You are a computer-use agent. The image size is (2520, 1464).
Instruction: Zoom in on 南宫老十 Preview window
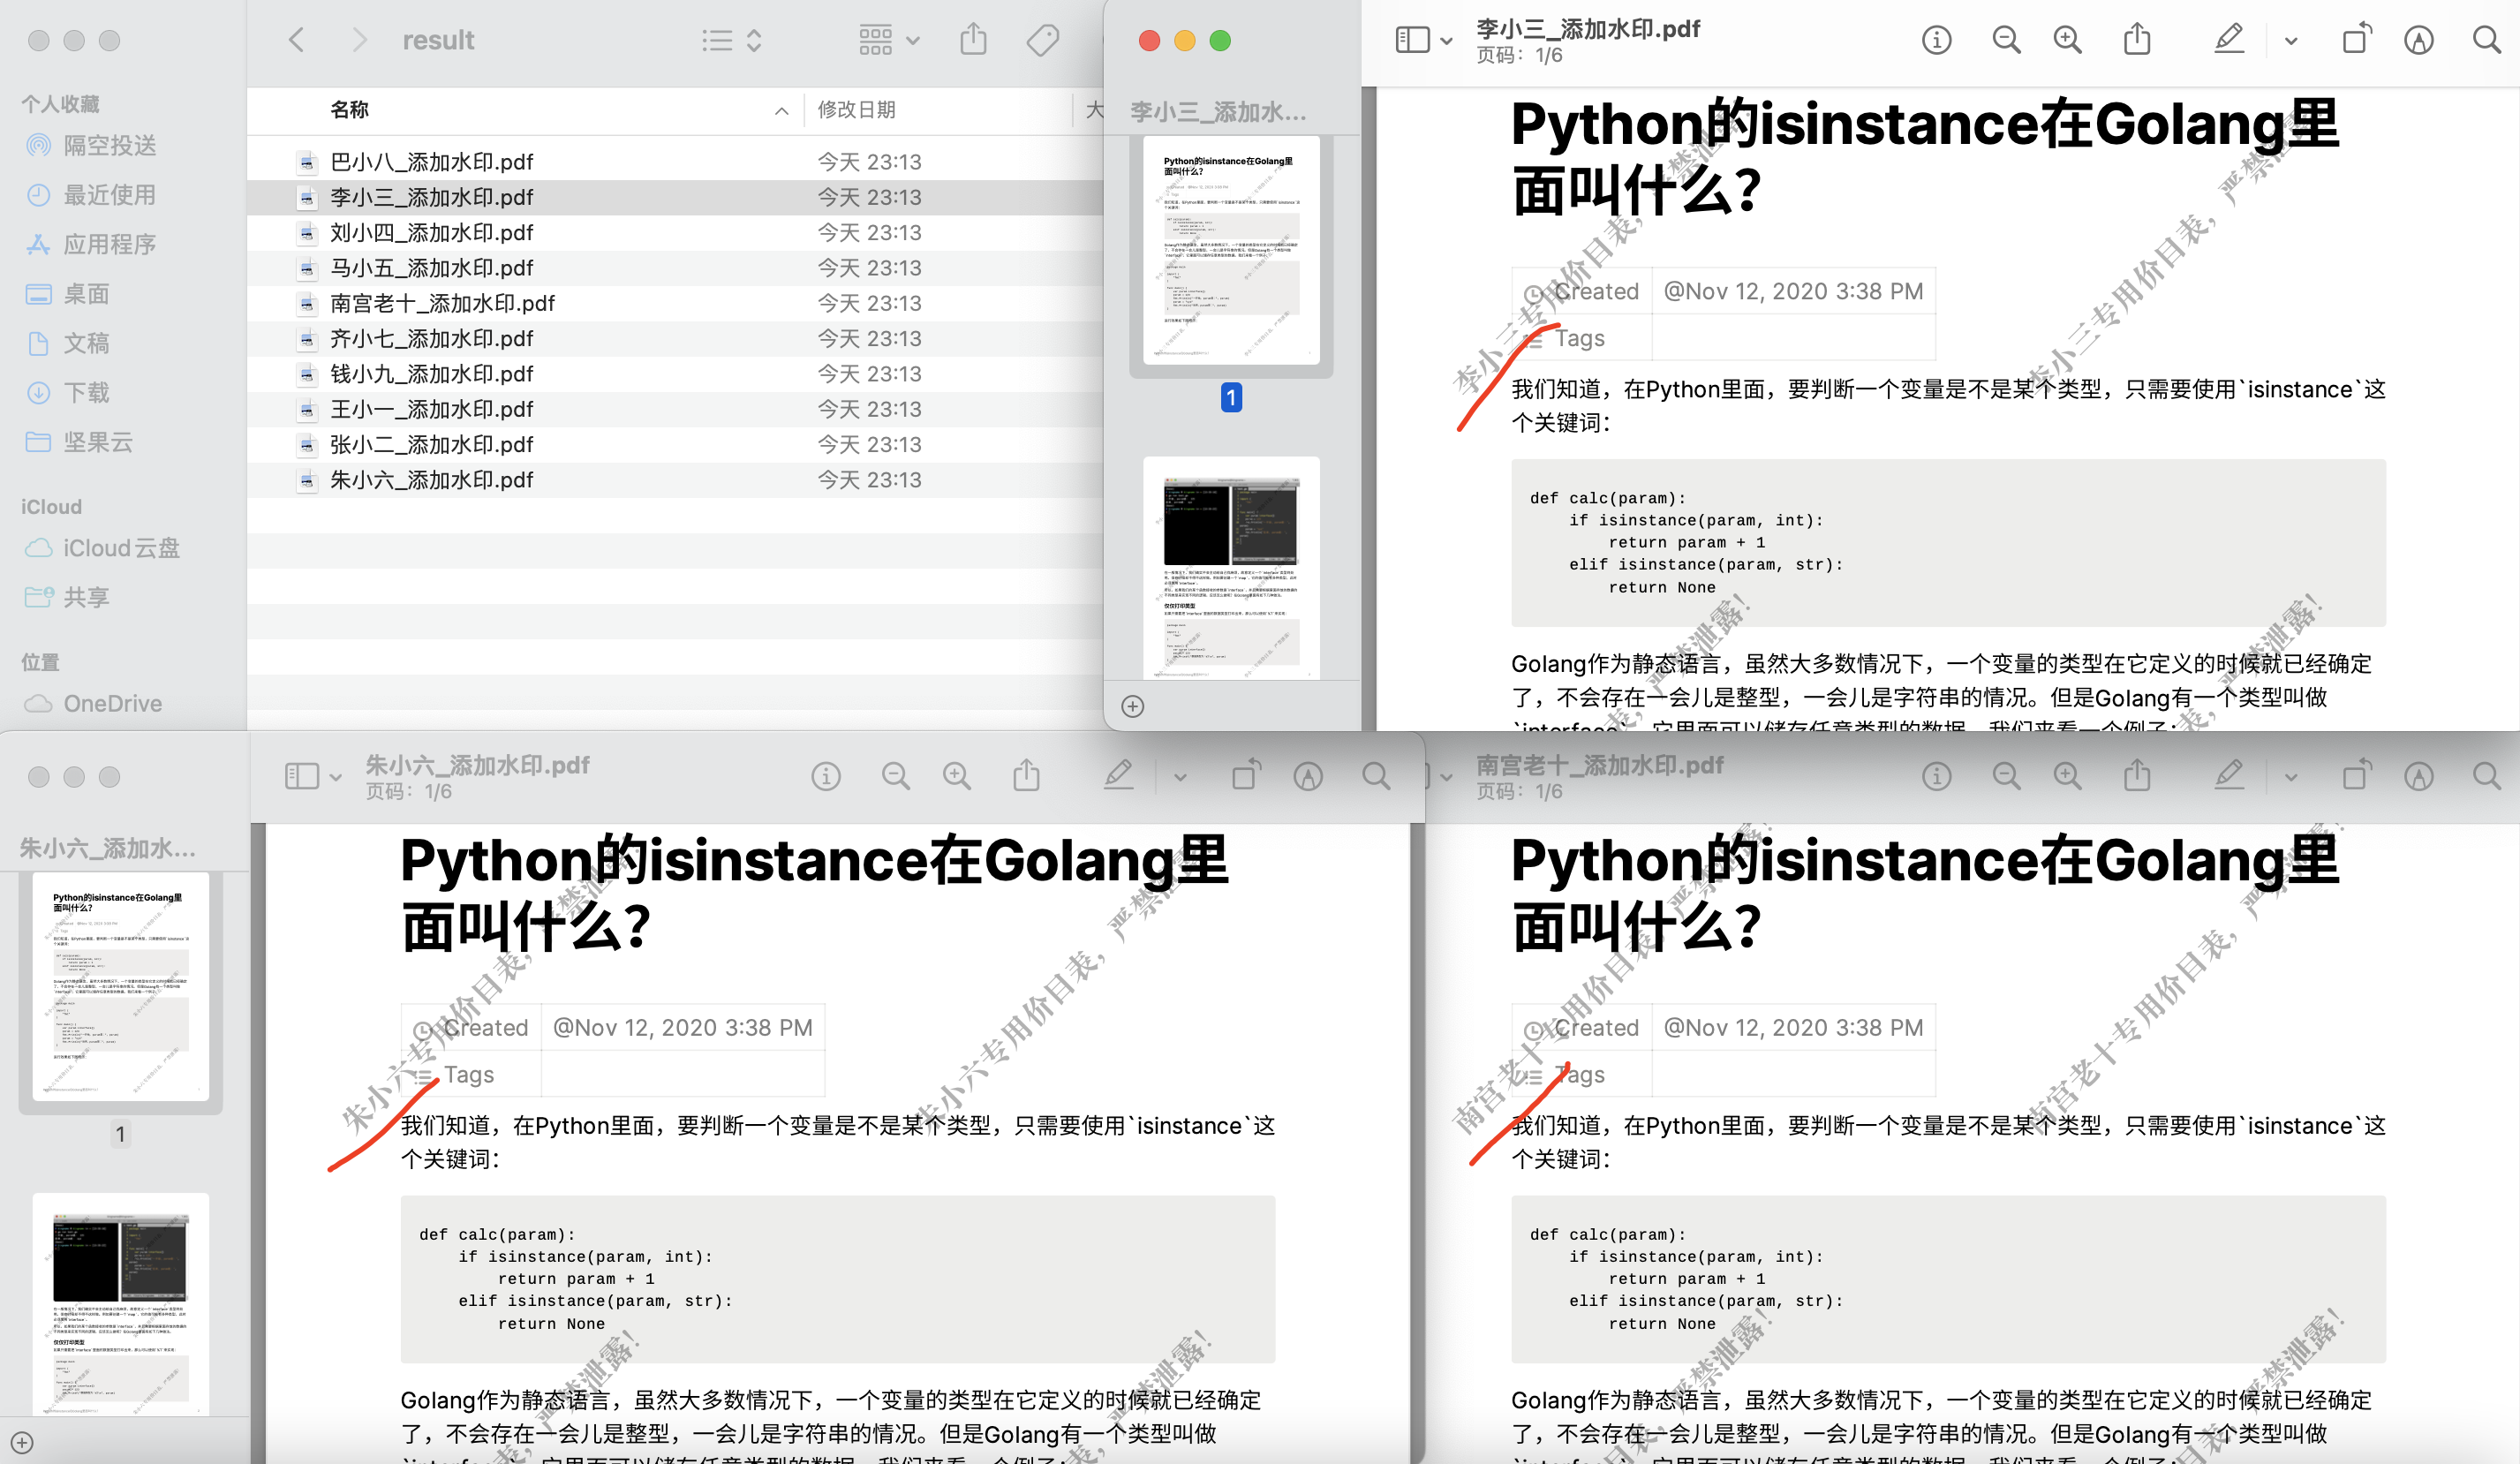click(x=2067, y=776)
